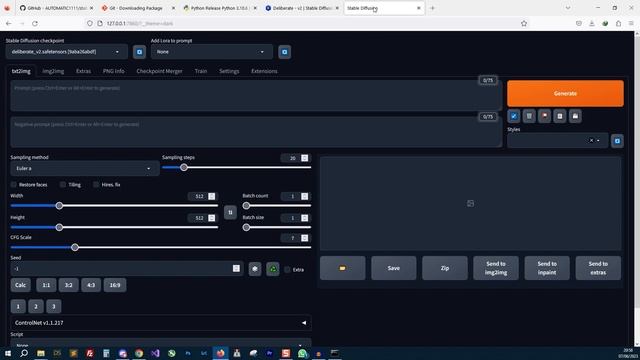This screenshot has height=360, width=640.
Task: Randomize seed with dice icon
Action: point(255,269)
